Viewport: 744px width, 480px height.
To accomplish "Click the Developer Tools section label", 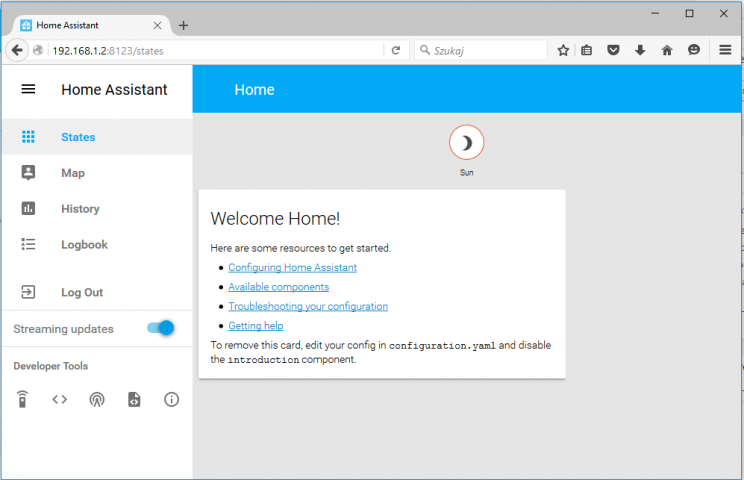I will tap(51, 366).
